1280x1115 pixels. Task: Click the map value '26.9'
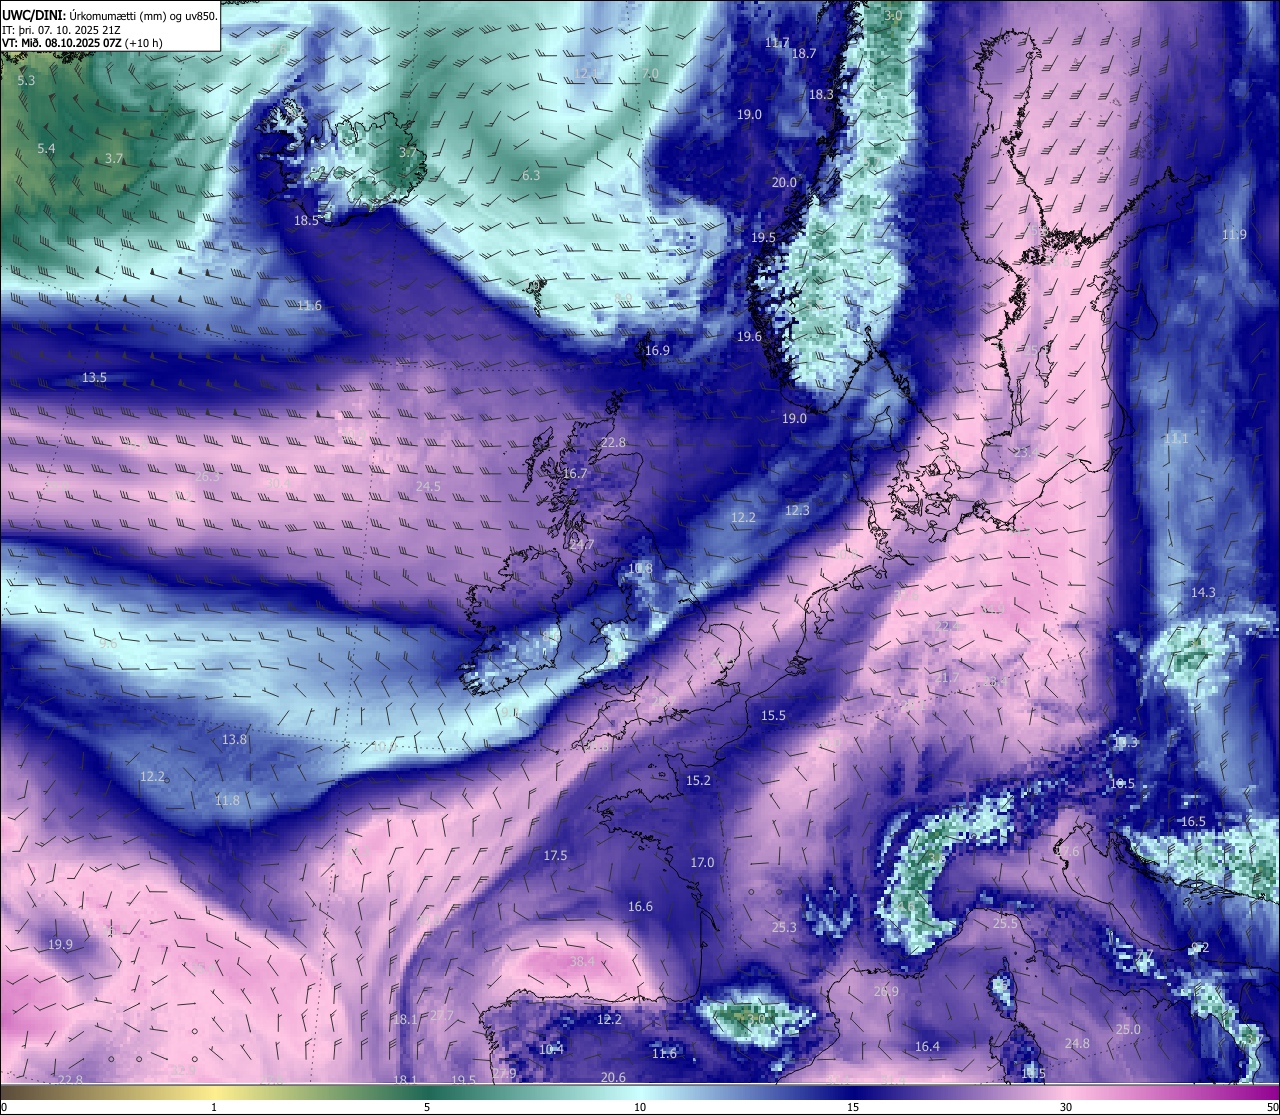pos(886,992)
